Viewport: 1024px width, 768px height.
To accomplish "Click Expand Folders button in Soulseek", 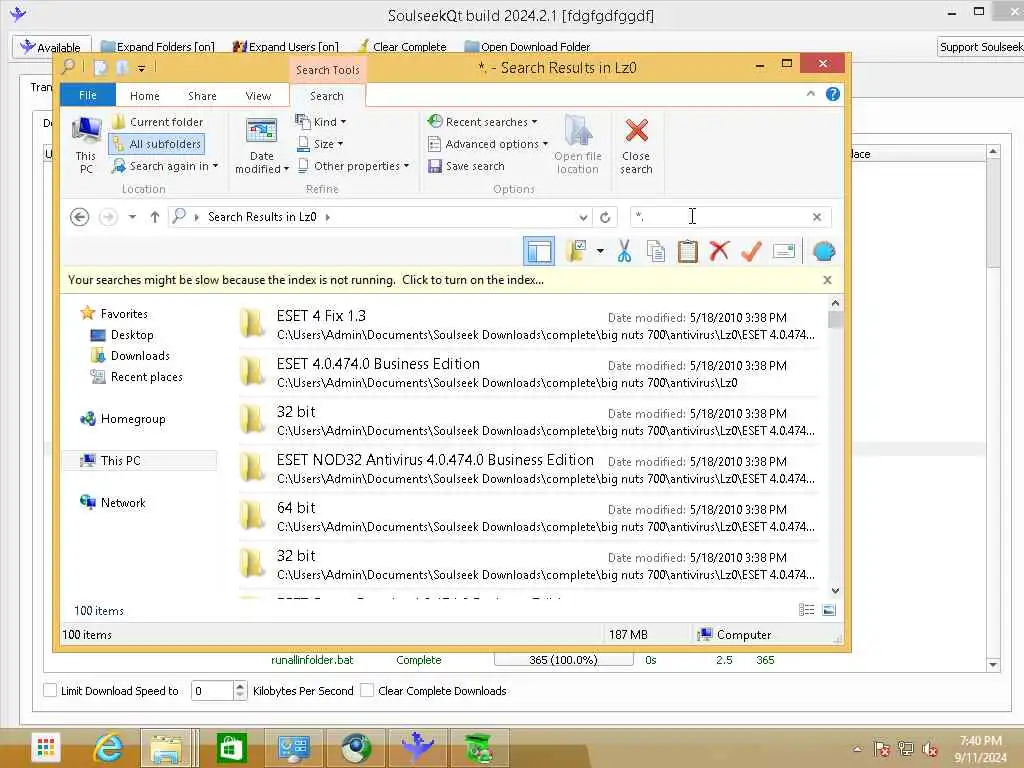I will pyautogui.click(x=157, y=46).
